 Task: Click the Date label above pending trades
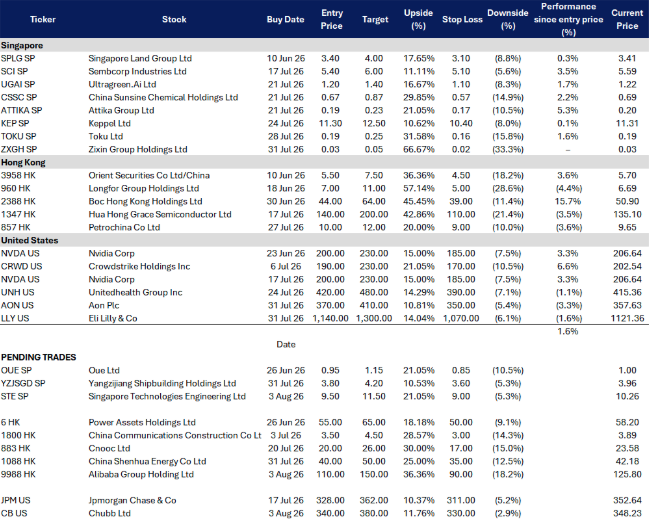point(286,345)
